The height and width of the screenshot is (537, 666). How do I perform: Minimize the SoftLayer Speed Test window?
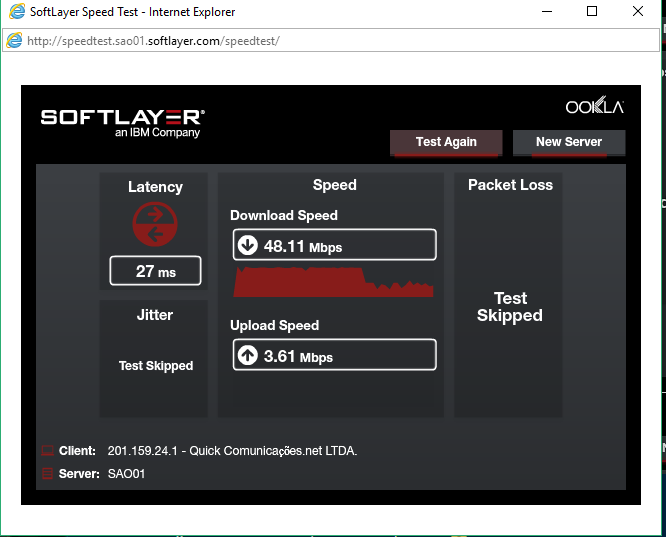(546, 12)
